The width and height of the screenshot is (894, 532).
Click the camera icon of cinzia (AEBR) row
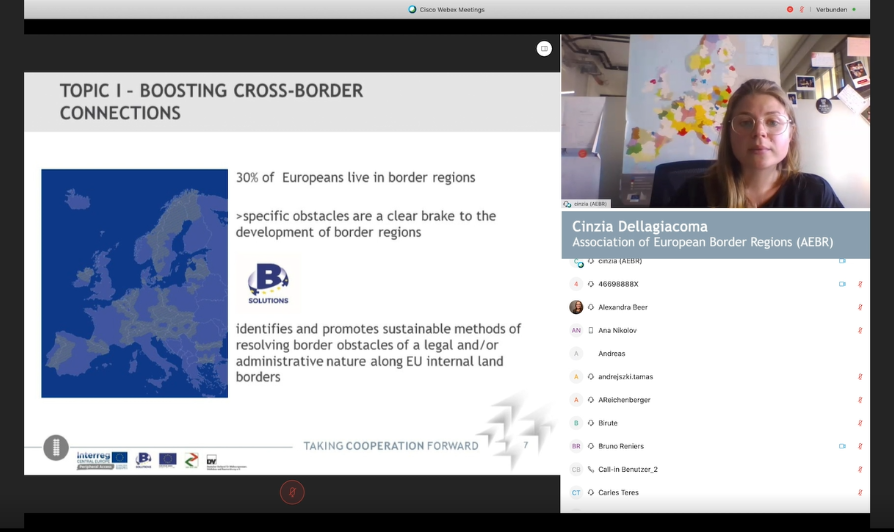(842, 261)
